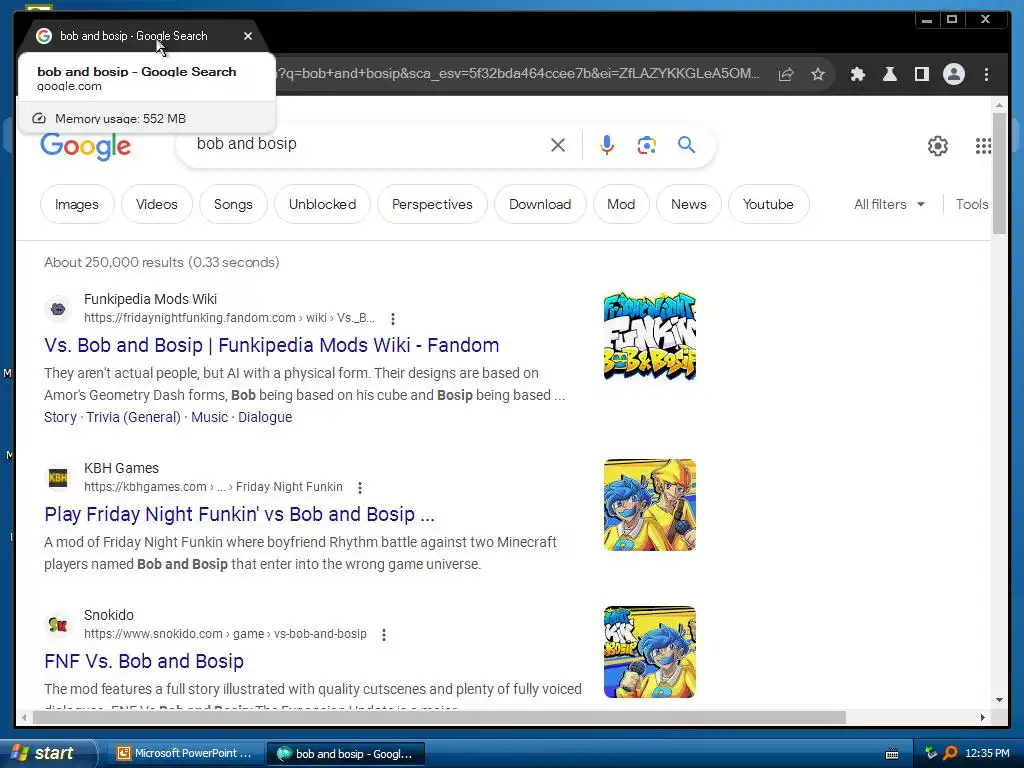This screenshot has width=1024, height=768.
Task: Click the taskbar clock 12:35 PM
Action: click(987, 753)
